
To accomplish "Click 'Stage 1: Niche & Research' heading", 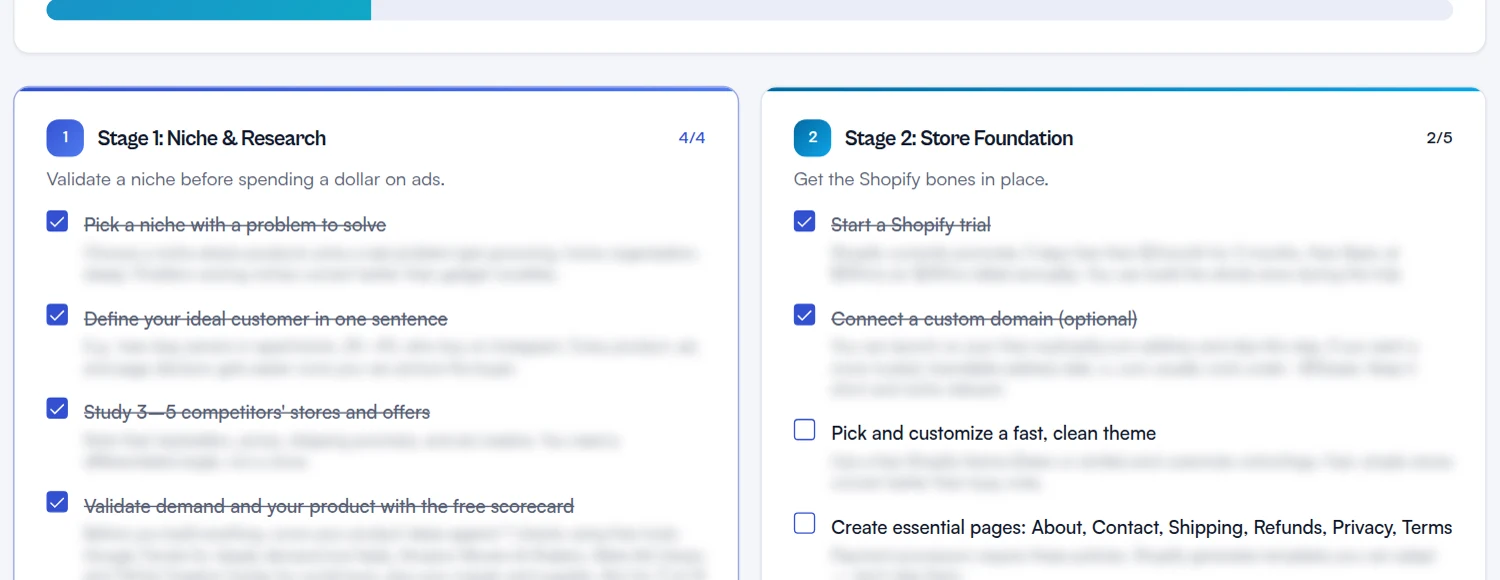I will [212, 138].
